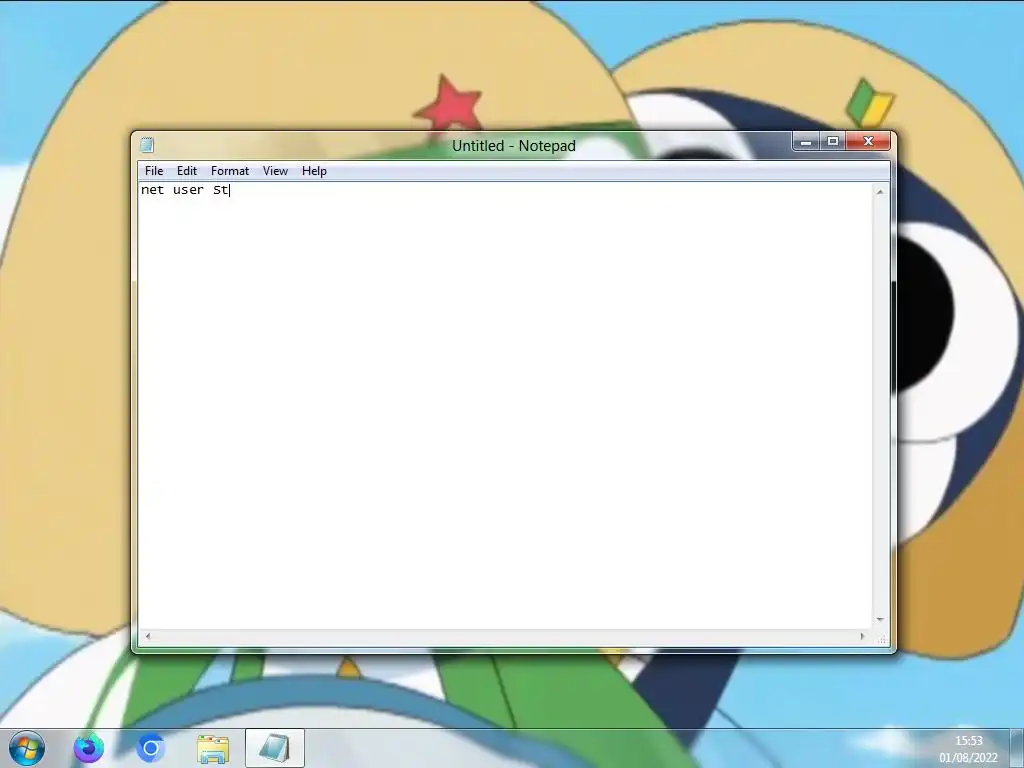
Task: Maximize the Notepad window
Action: pos(833,141)
